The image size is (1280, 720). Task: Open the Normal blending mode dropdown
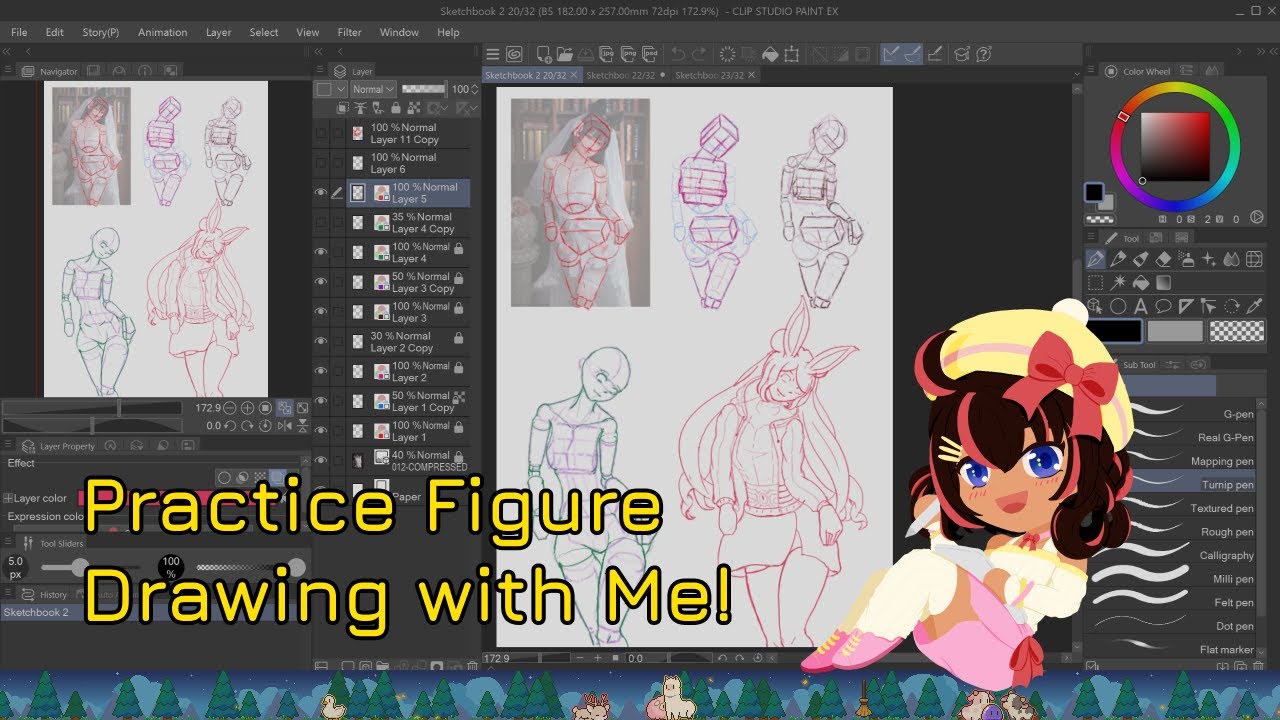[373, 89]
